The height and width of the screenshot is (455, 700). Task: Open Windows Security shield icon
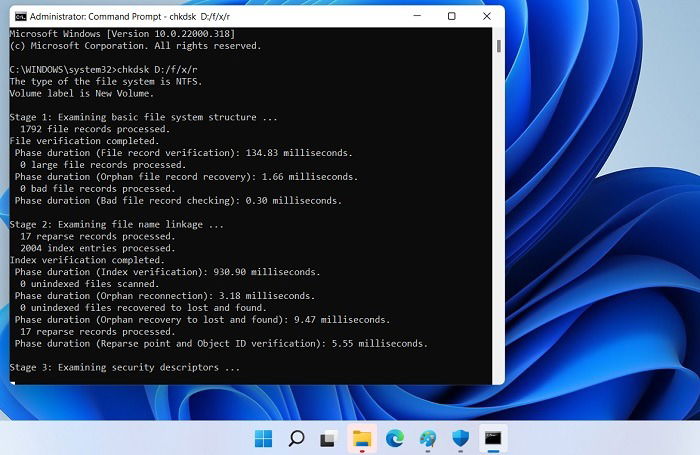[460, 438]
